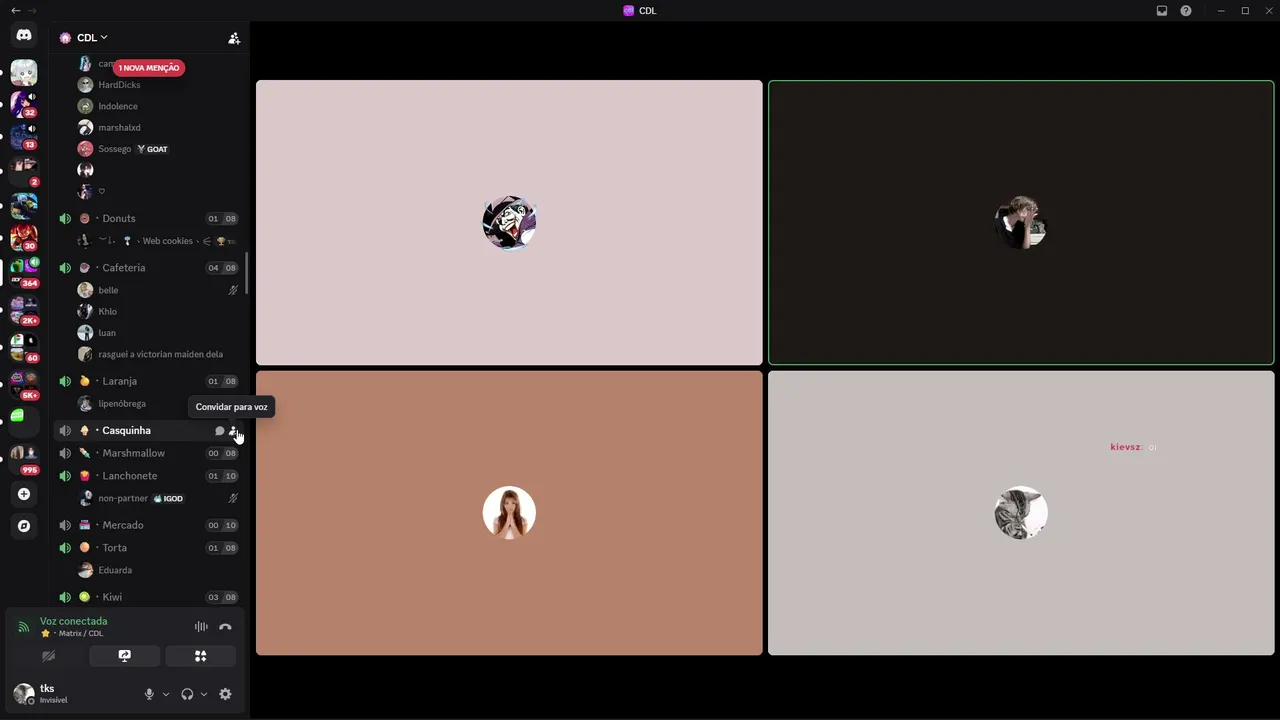
Task: Click the invite people icon beside CDL header
Action: click(x=234, y=38)
